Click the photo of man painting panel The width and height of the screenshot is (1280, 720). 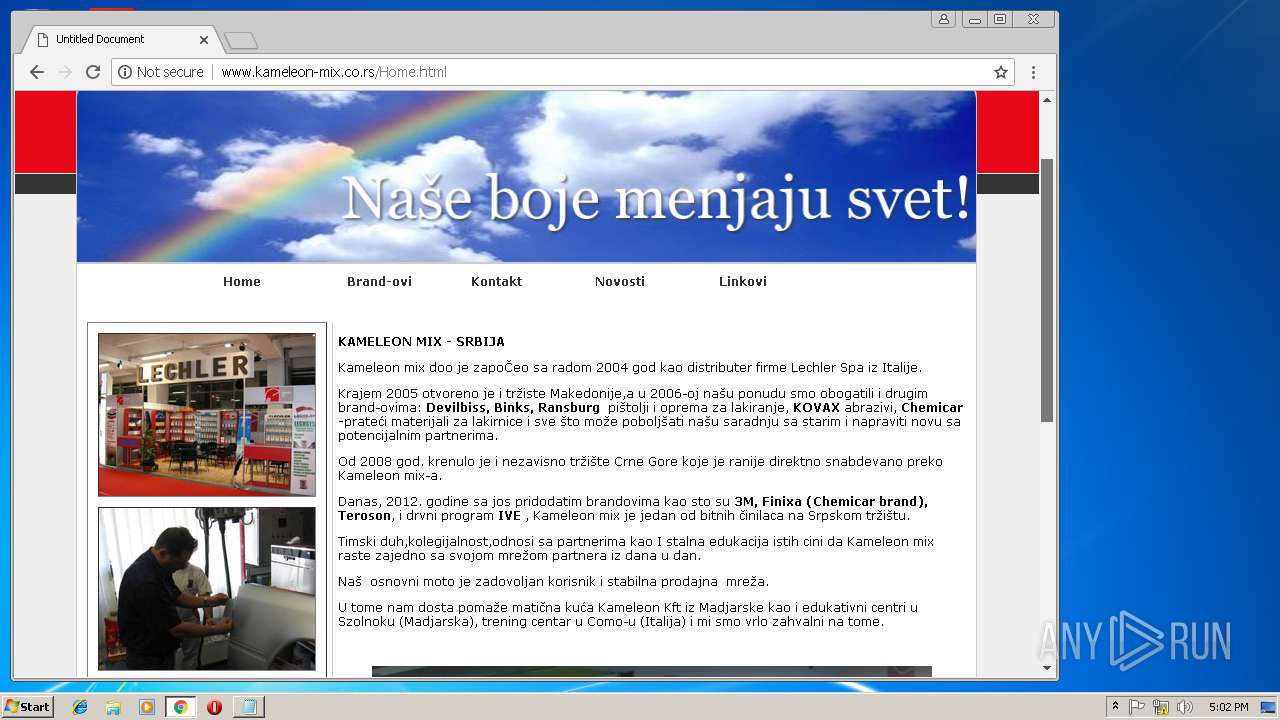coord(207,589)
